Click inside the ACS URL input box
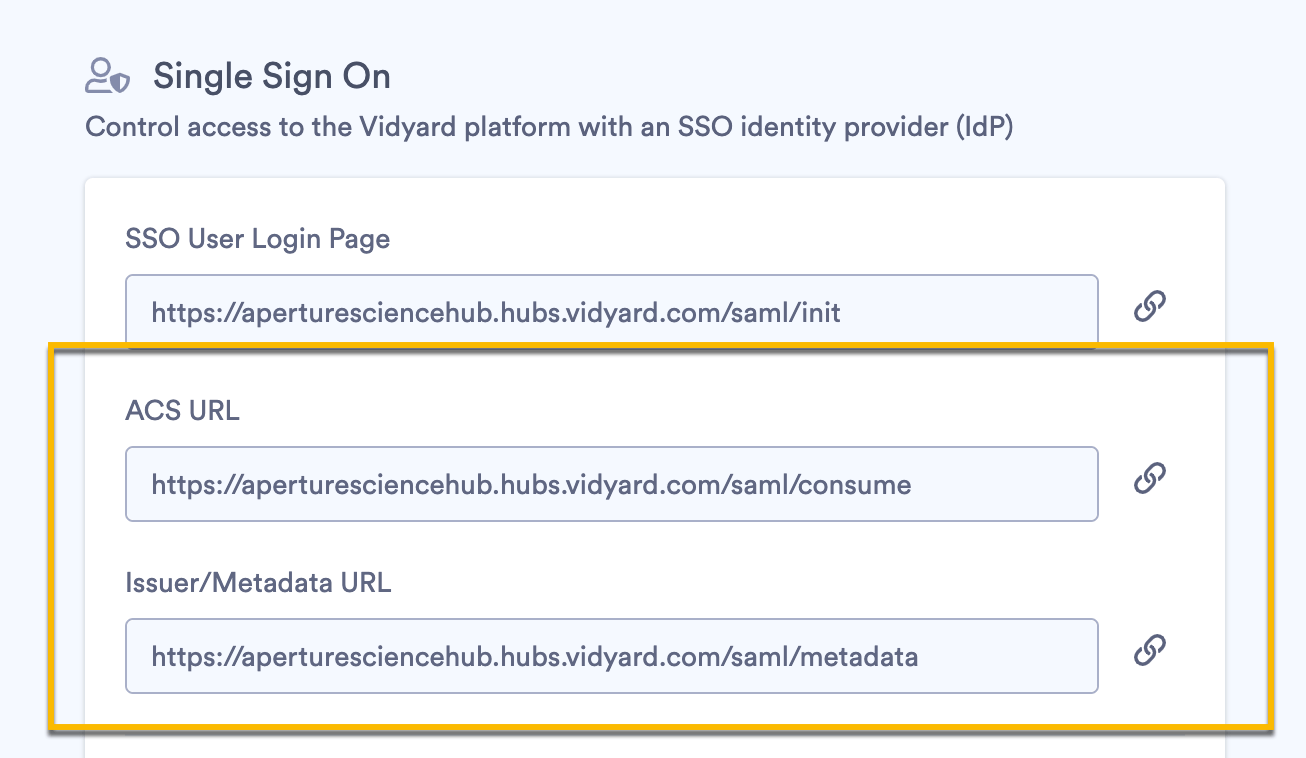The height and width of the screenshot is (758, 1306). click(610, 484)
